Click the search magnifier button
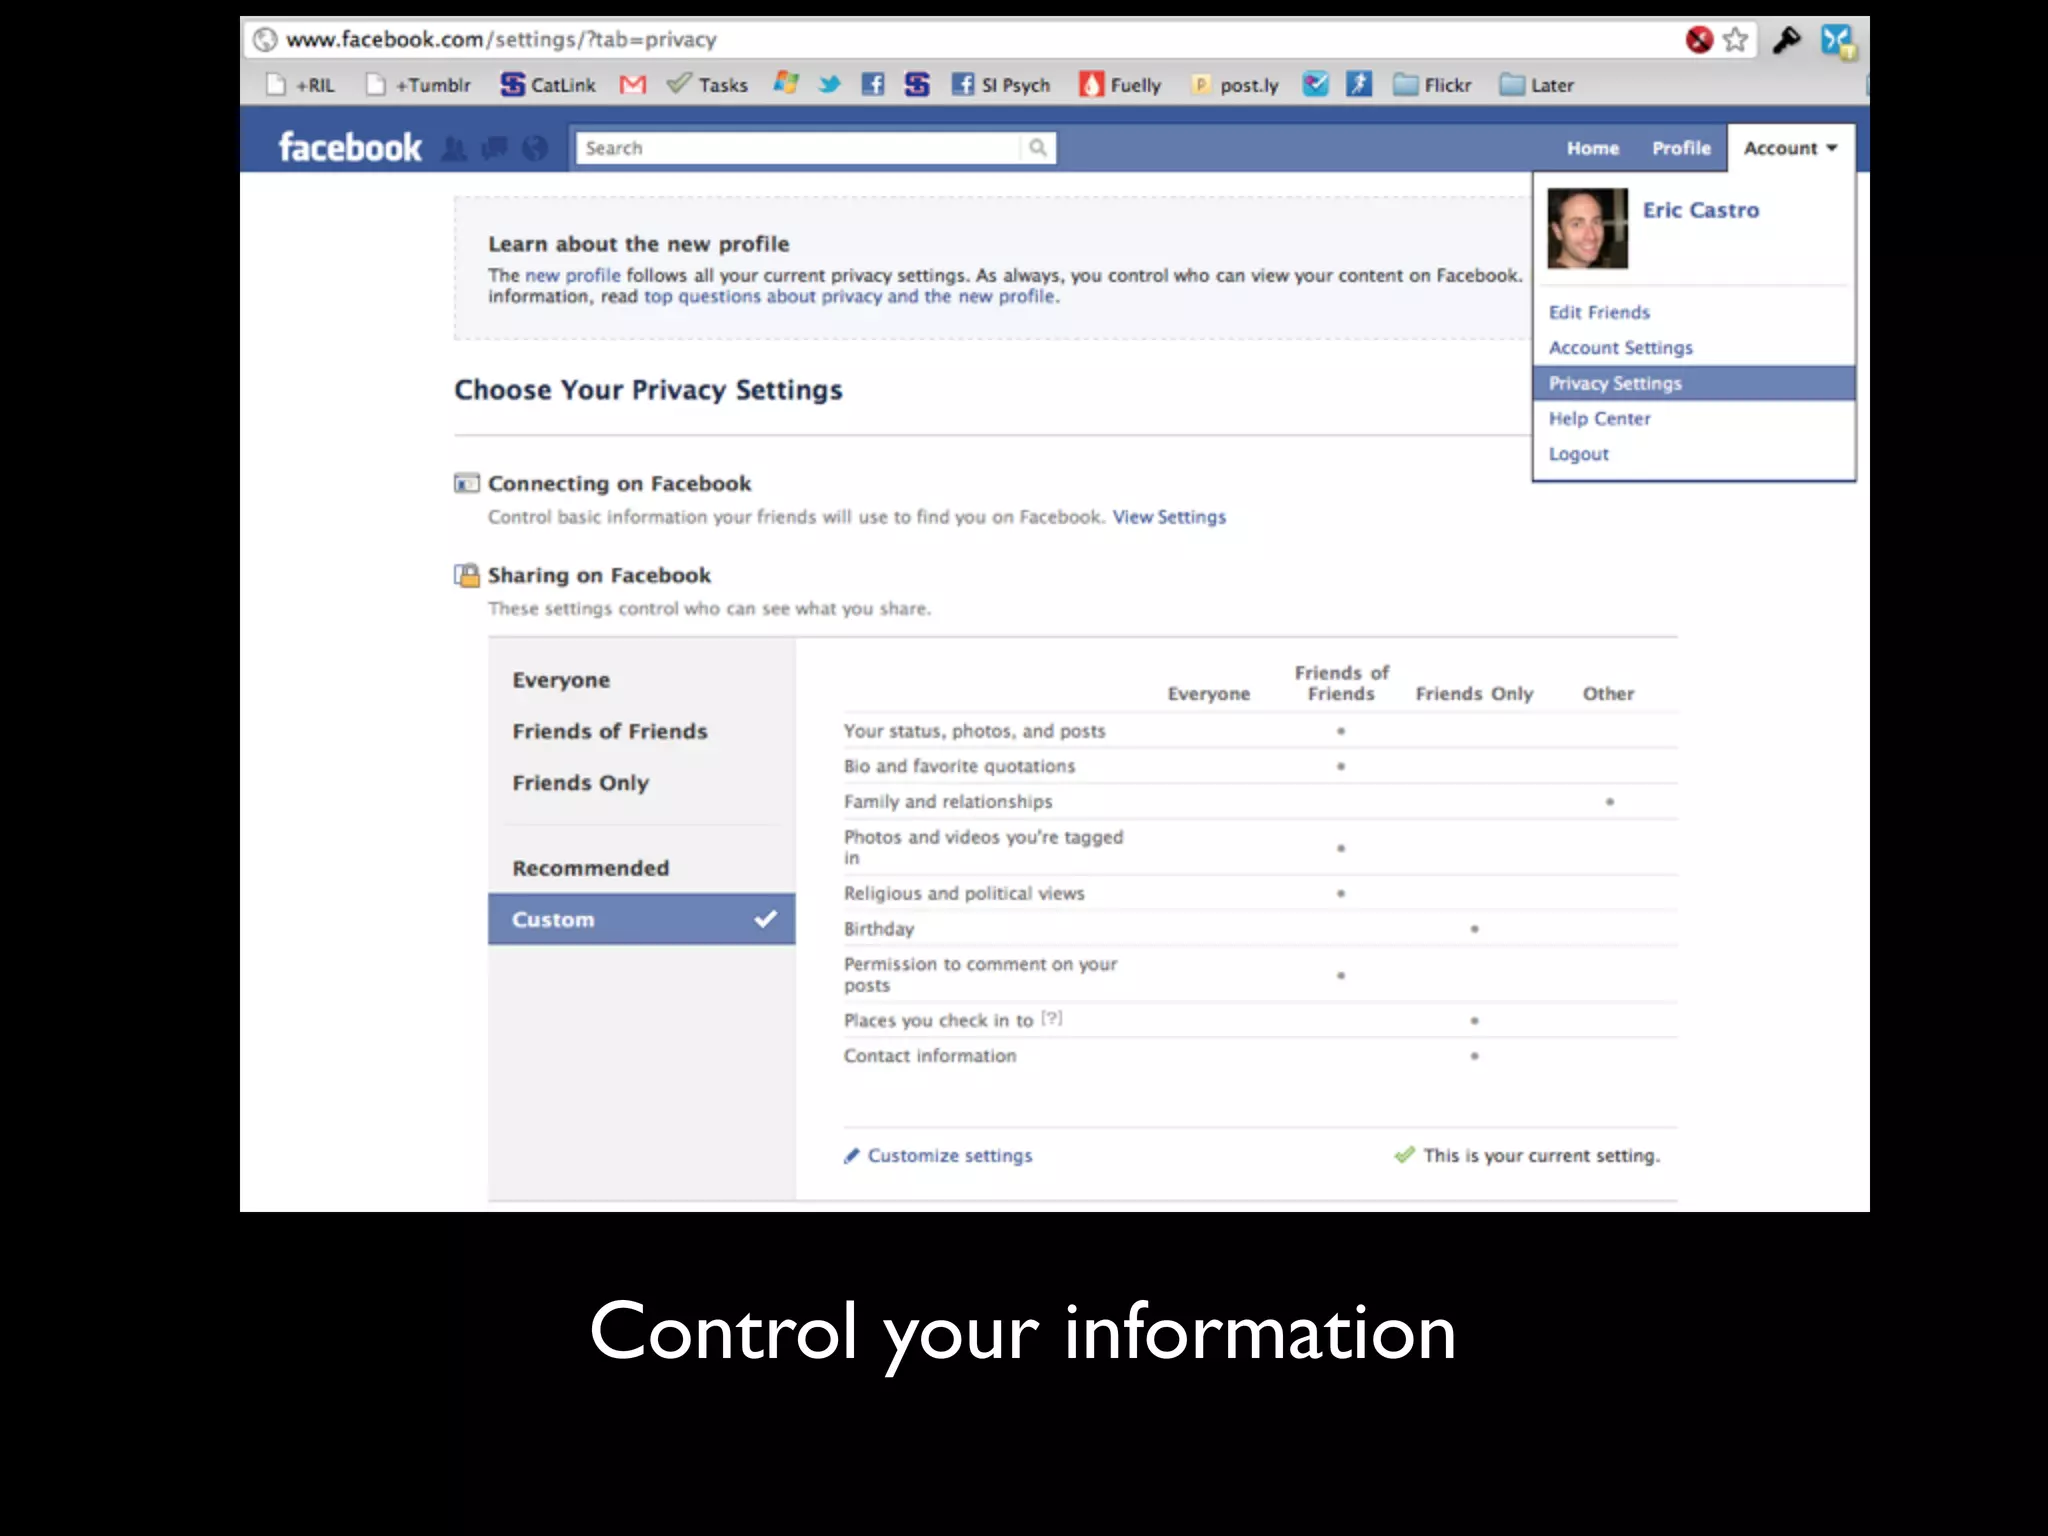 [x=1038, y=148]
